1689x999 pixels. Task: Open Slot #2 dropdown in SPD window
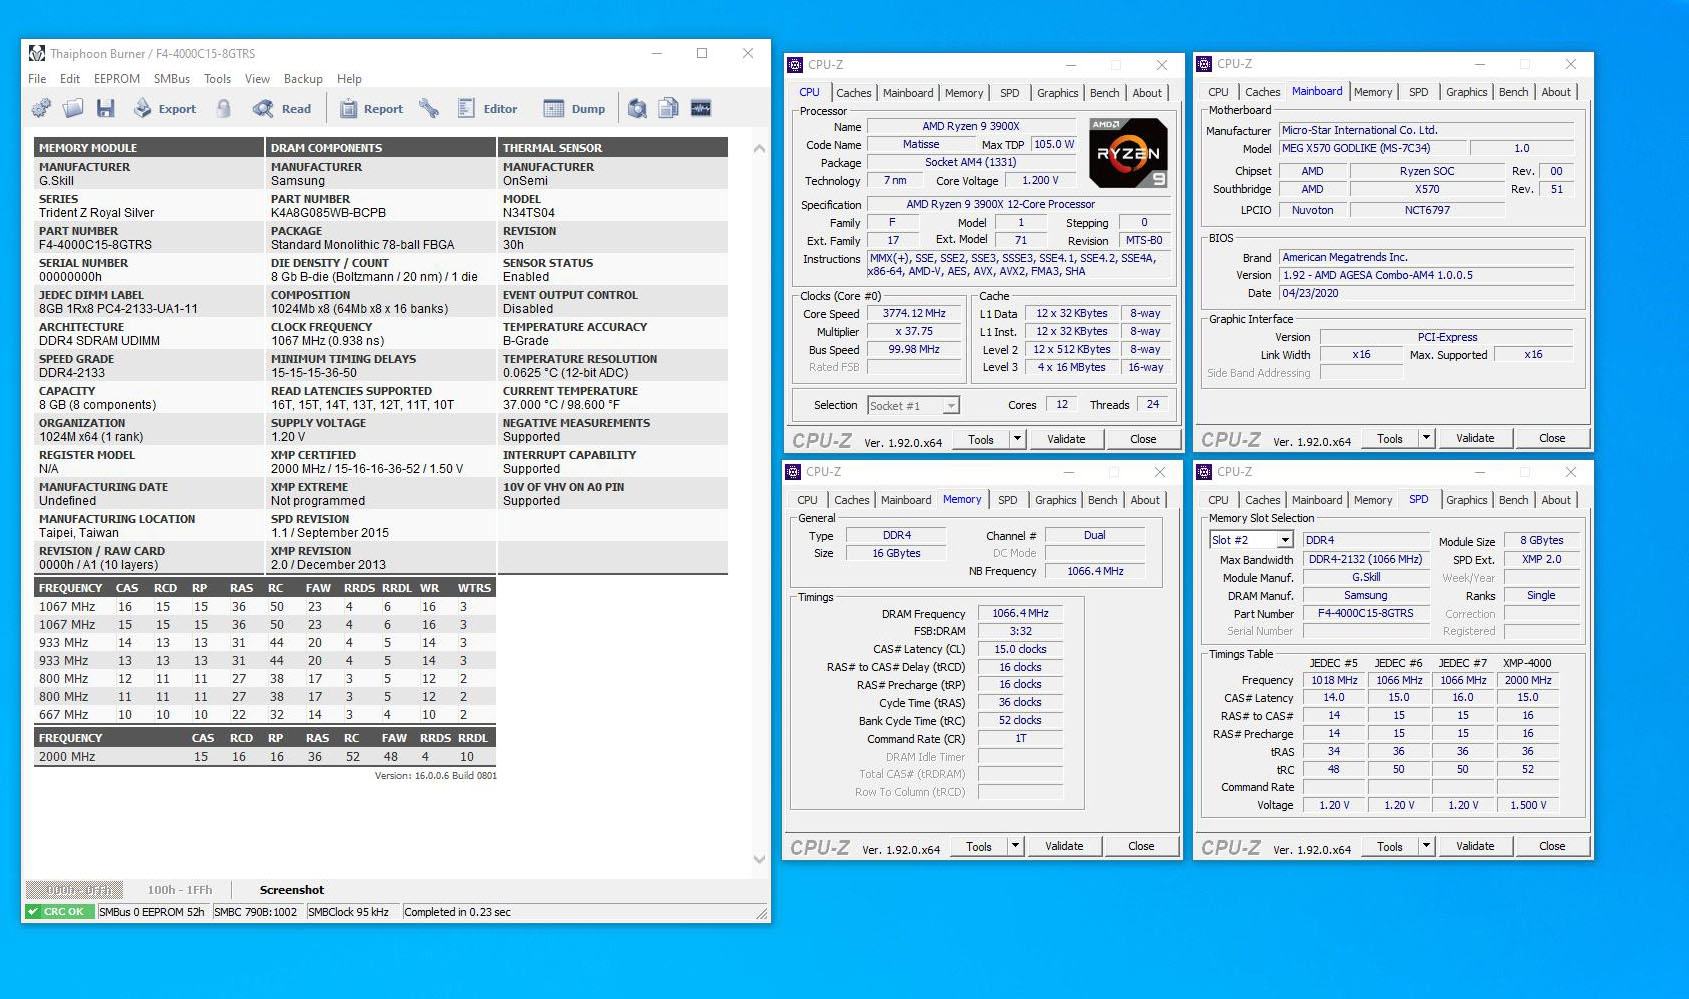coord(1251,540)
